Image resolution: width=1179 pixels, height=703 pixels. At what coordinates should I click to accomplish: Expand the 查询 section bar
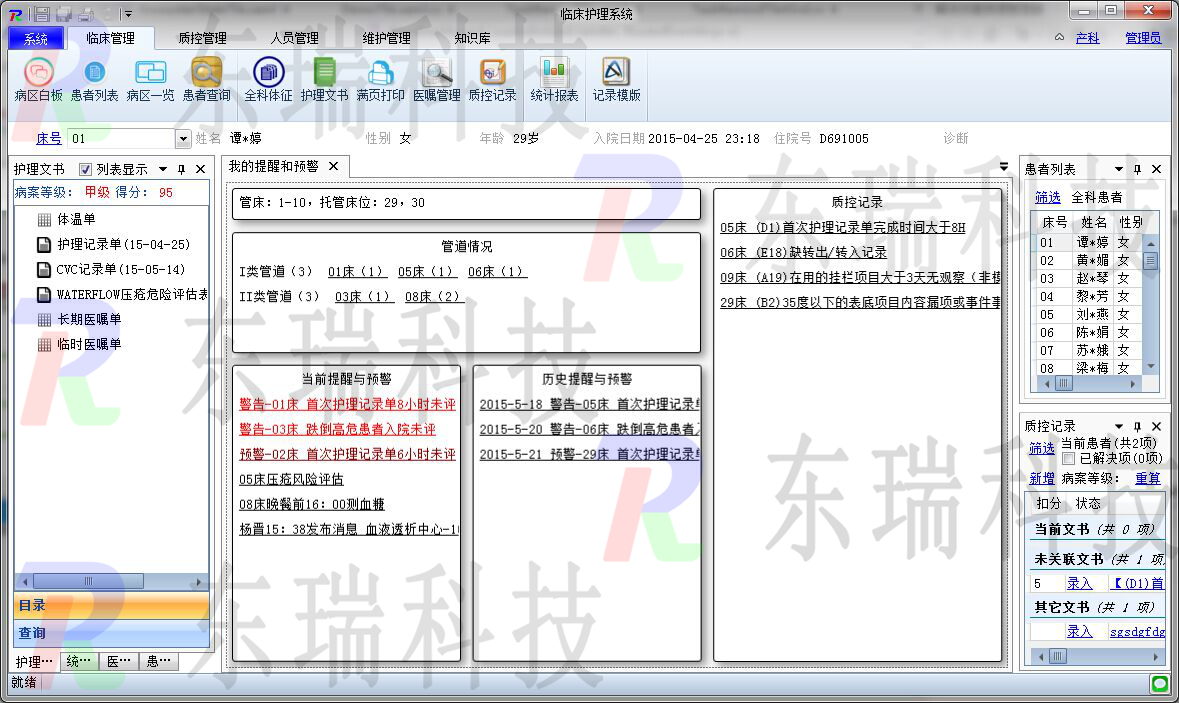pyautogui.click(x=111, y=634)
